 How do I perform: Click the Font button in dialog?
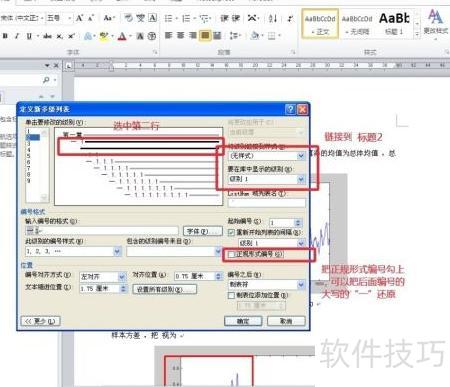click(x=203, y=231)
